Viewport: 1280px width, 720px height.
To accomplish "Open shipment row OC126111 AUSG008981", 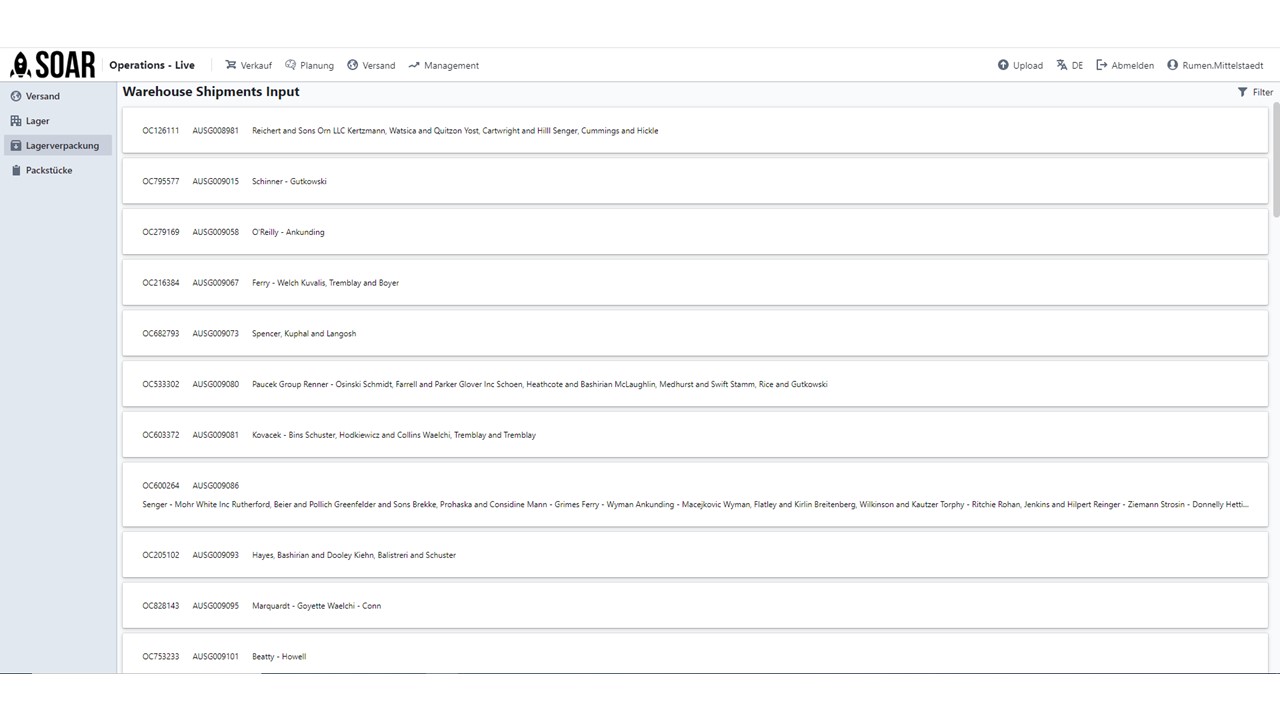I will [695, 130].
